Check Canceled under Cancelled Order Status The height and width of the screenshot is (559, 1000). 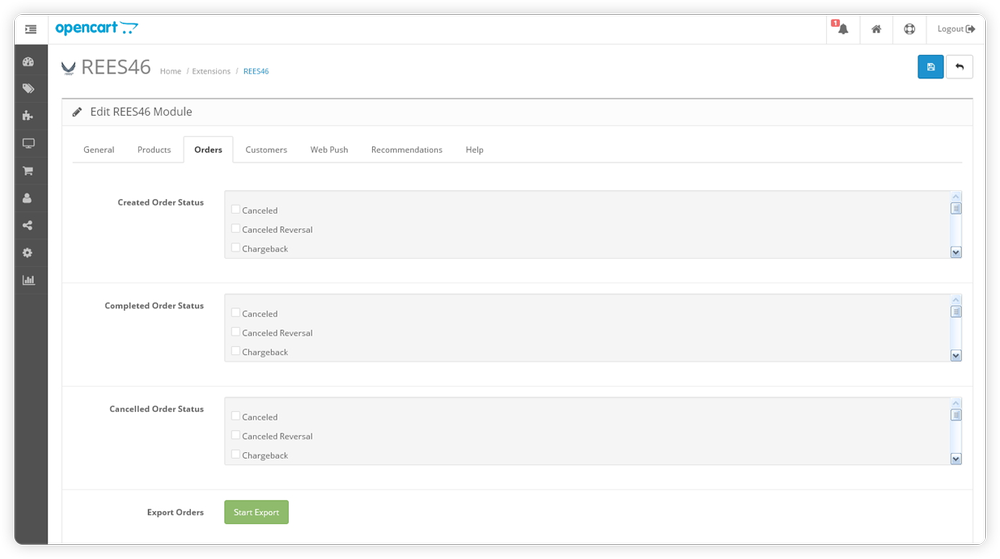(x=235, y=416)
